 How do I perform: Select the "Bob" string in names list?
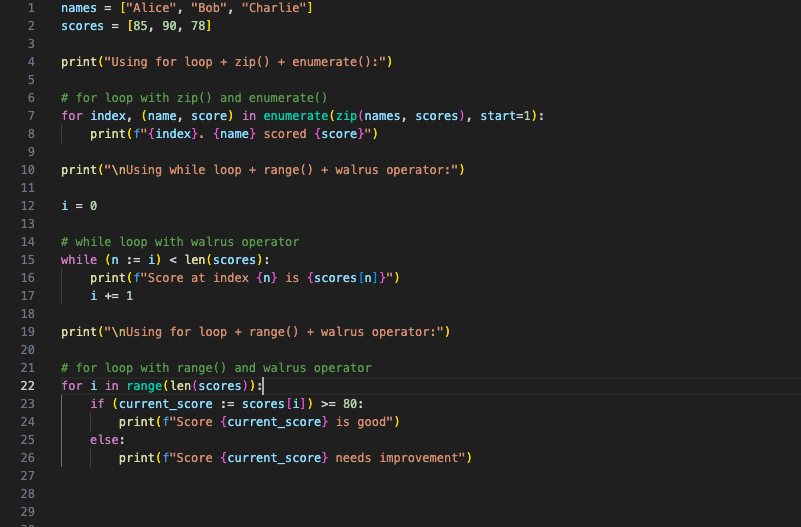[209, 8]
